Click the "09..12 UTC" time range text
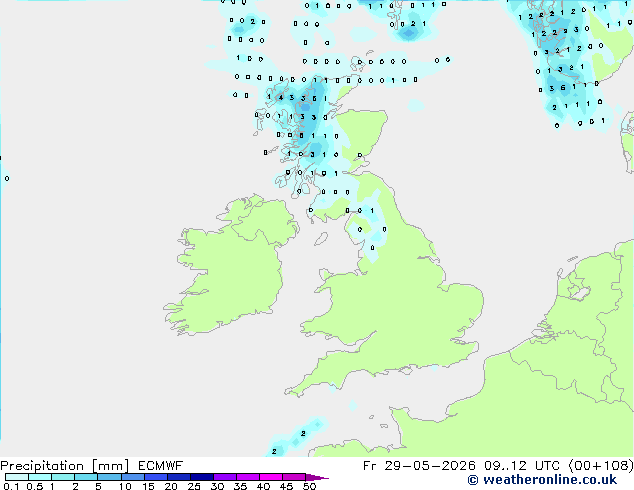The width and height of the screenshot is (634, 490). (x=522, y=466)
